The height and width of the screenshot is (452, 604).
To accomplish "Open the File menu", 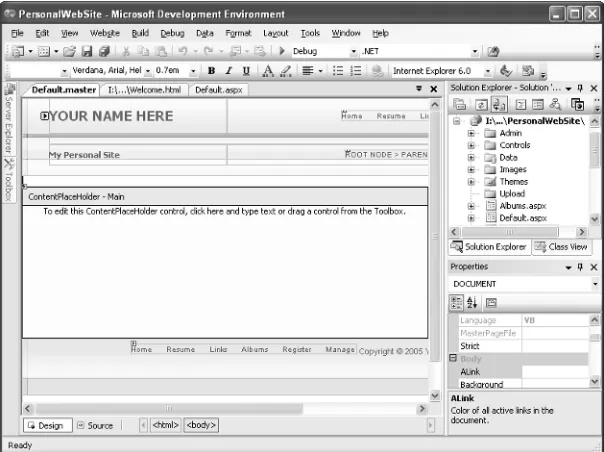I will tap(17, 33).
